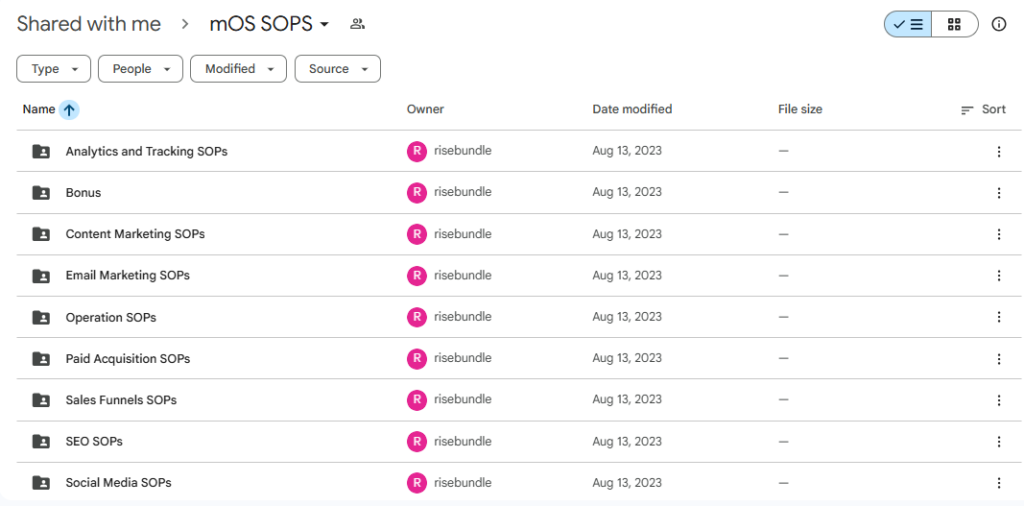Image resolution: width=1024 pixels, height=506 pixels.
Task: Click the Sort button
Action: tap(983, 110)
